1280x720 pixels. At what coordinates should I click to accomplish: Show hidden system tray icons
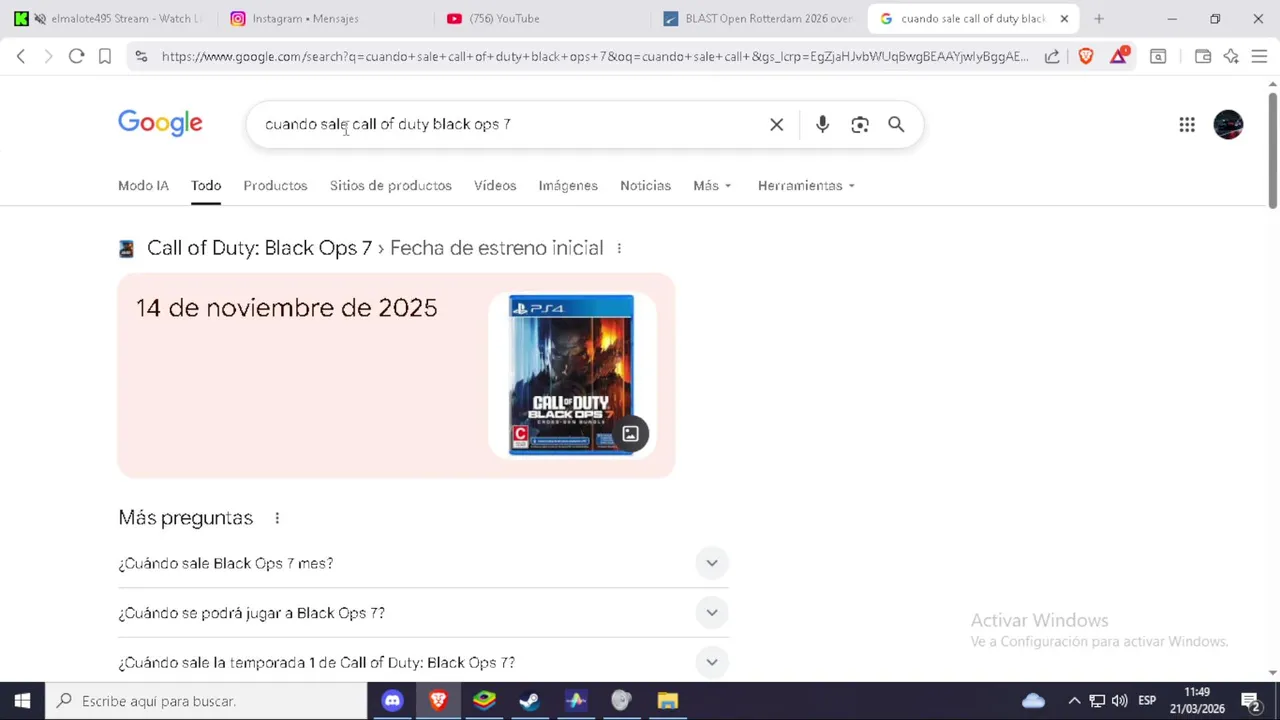[x=1074, y=701]
